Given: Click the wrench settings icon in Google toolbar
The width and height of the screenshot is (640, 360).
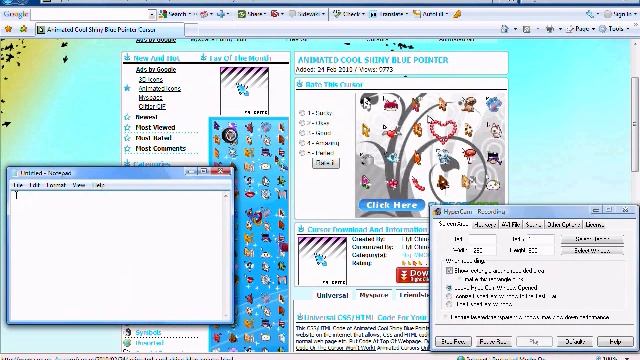Looking at the screenshot, I should [x=590, y=14].
